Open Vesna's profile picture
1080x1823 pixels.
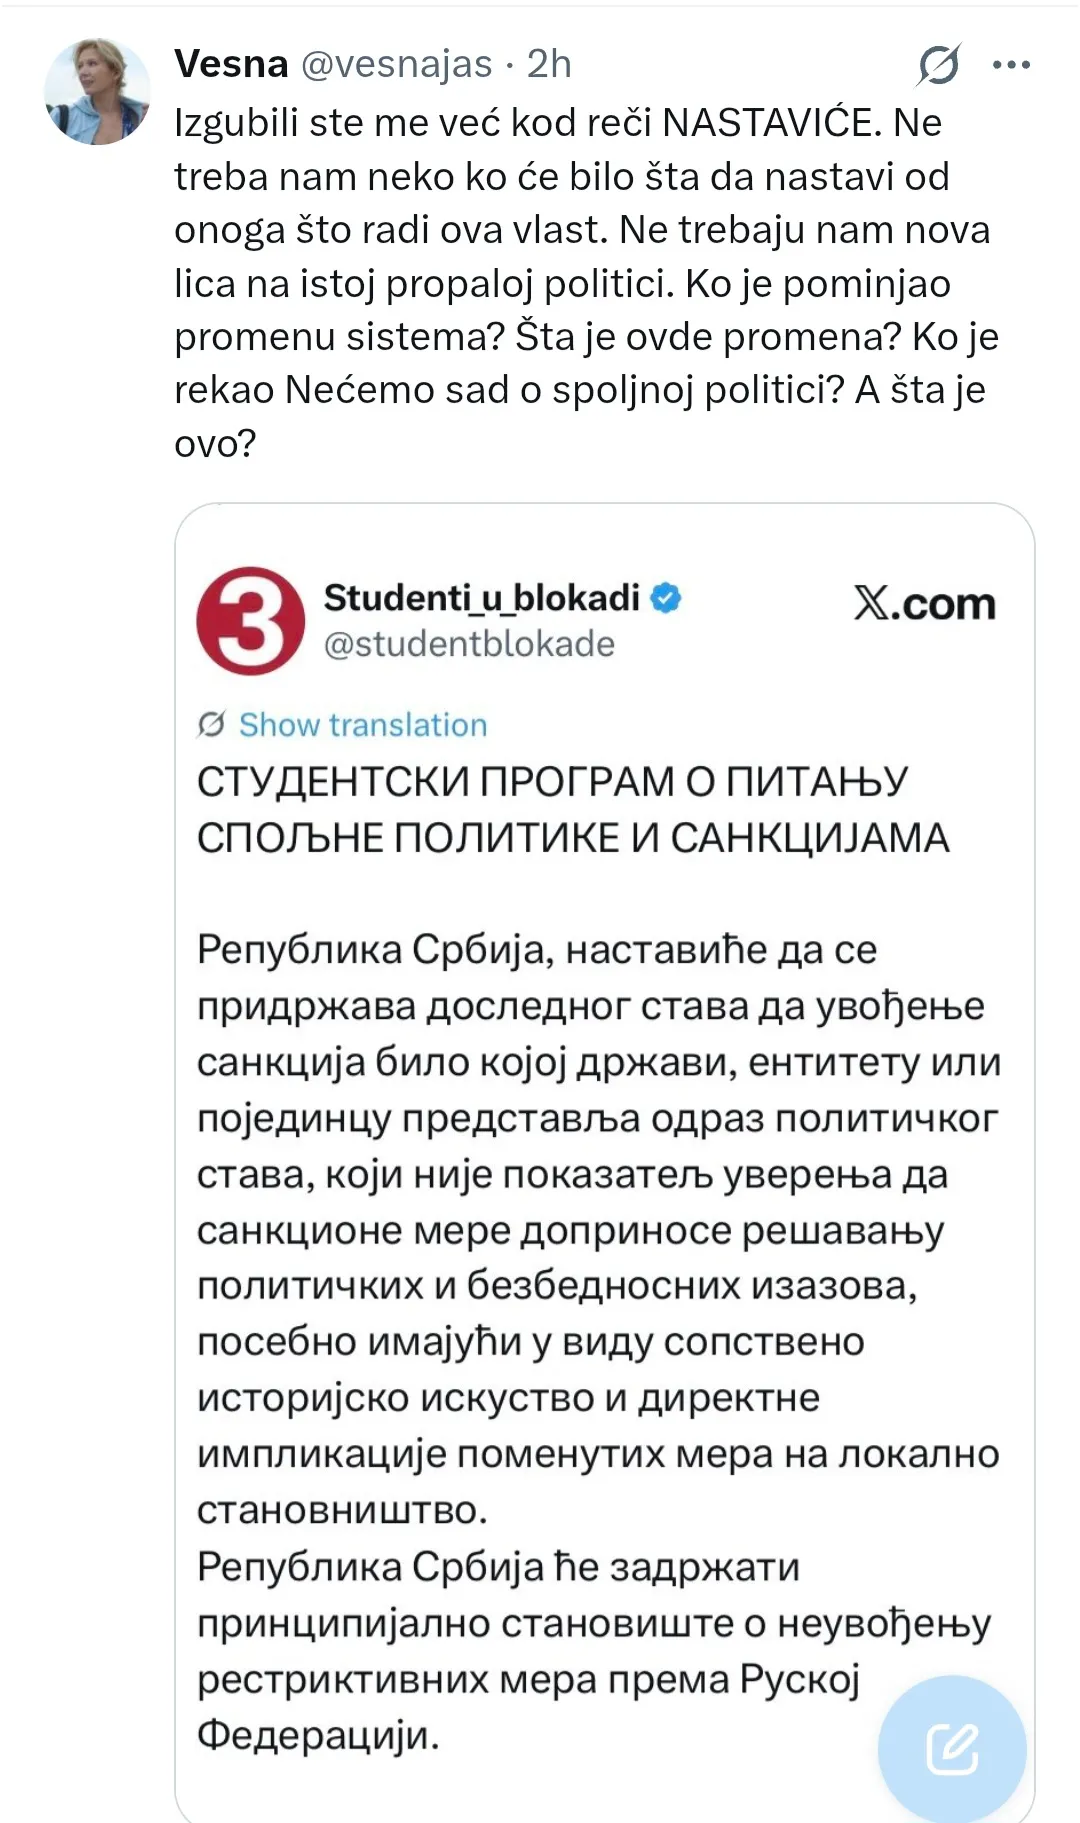coord(97,93)
